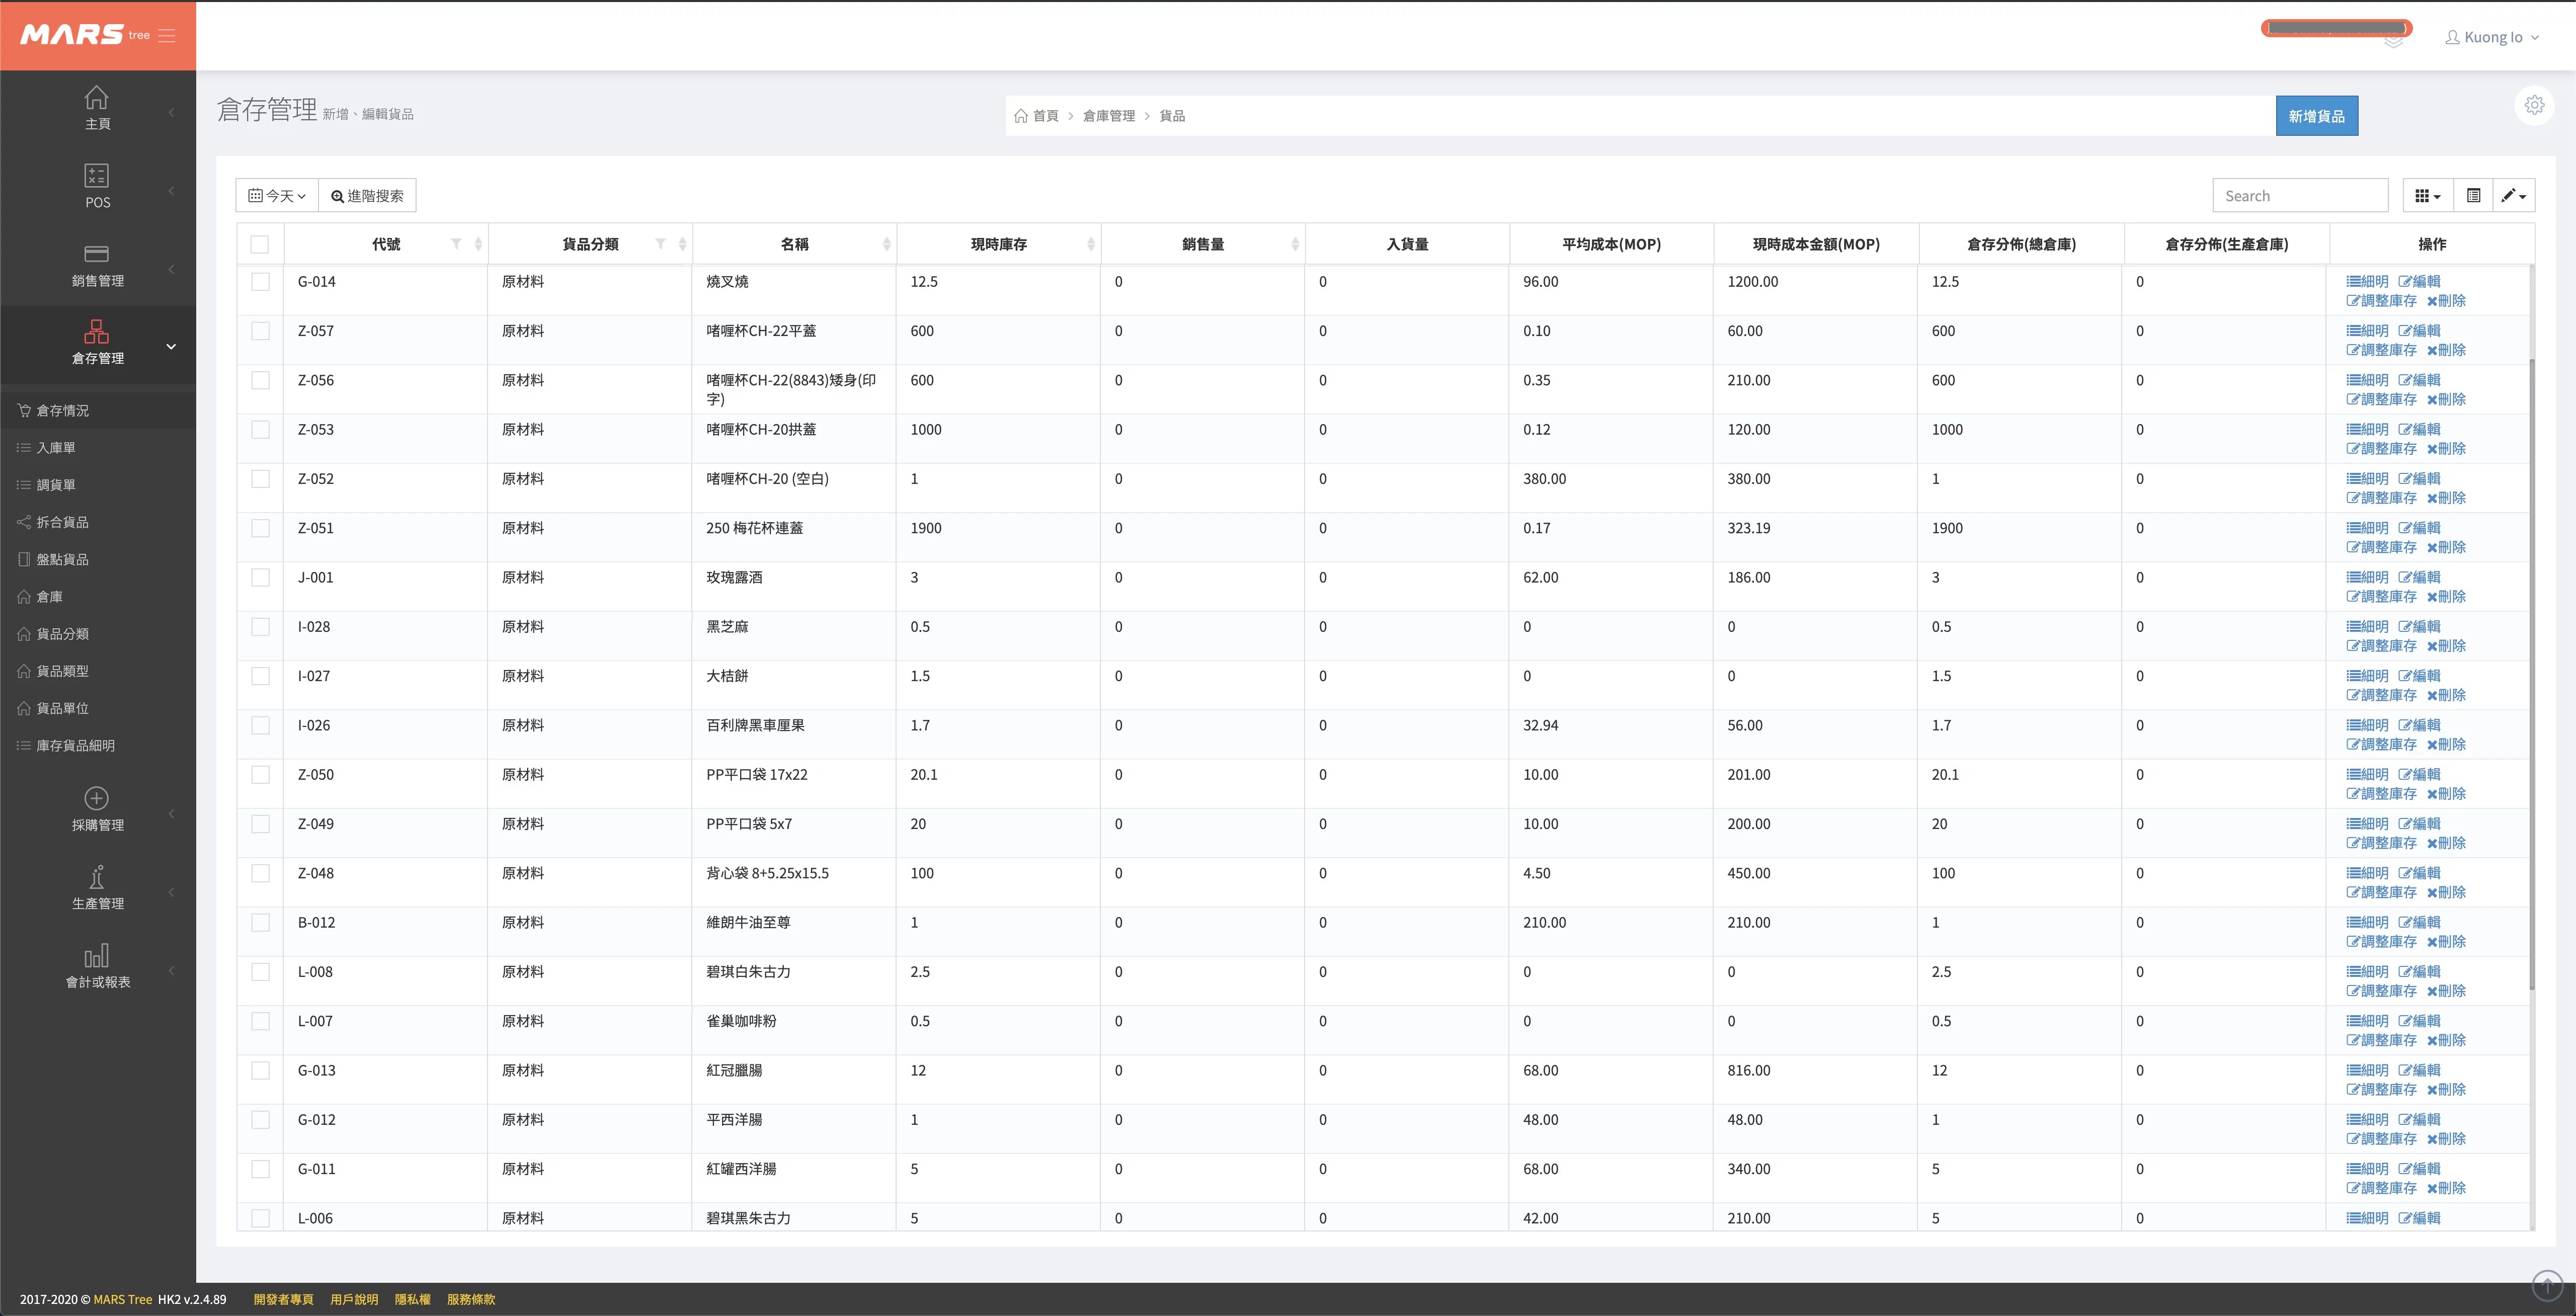Open the 主頁 home sidebar icon
The height and width of the screenshot is (1316, 2576).
coord(97,98)
